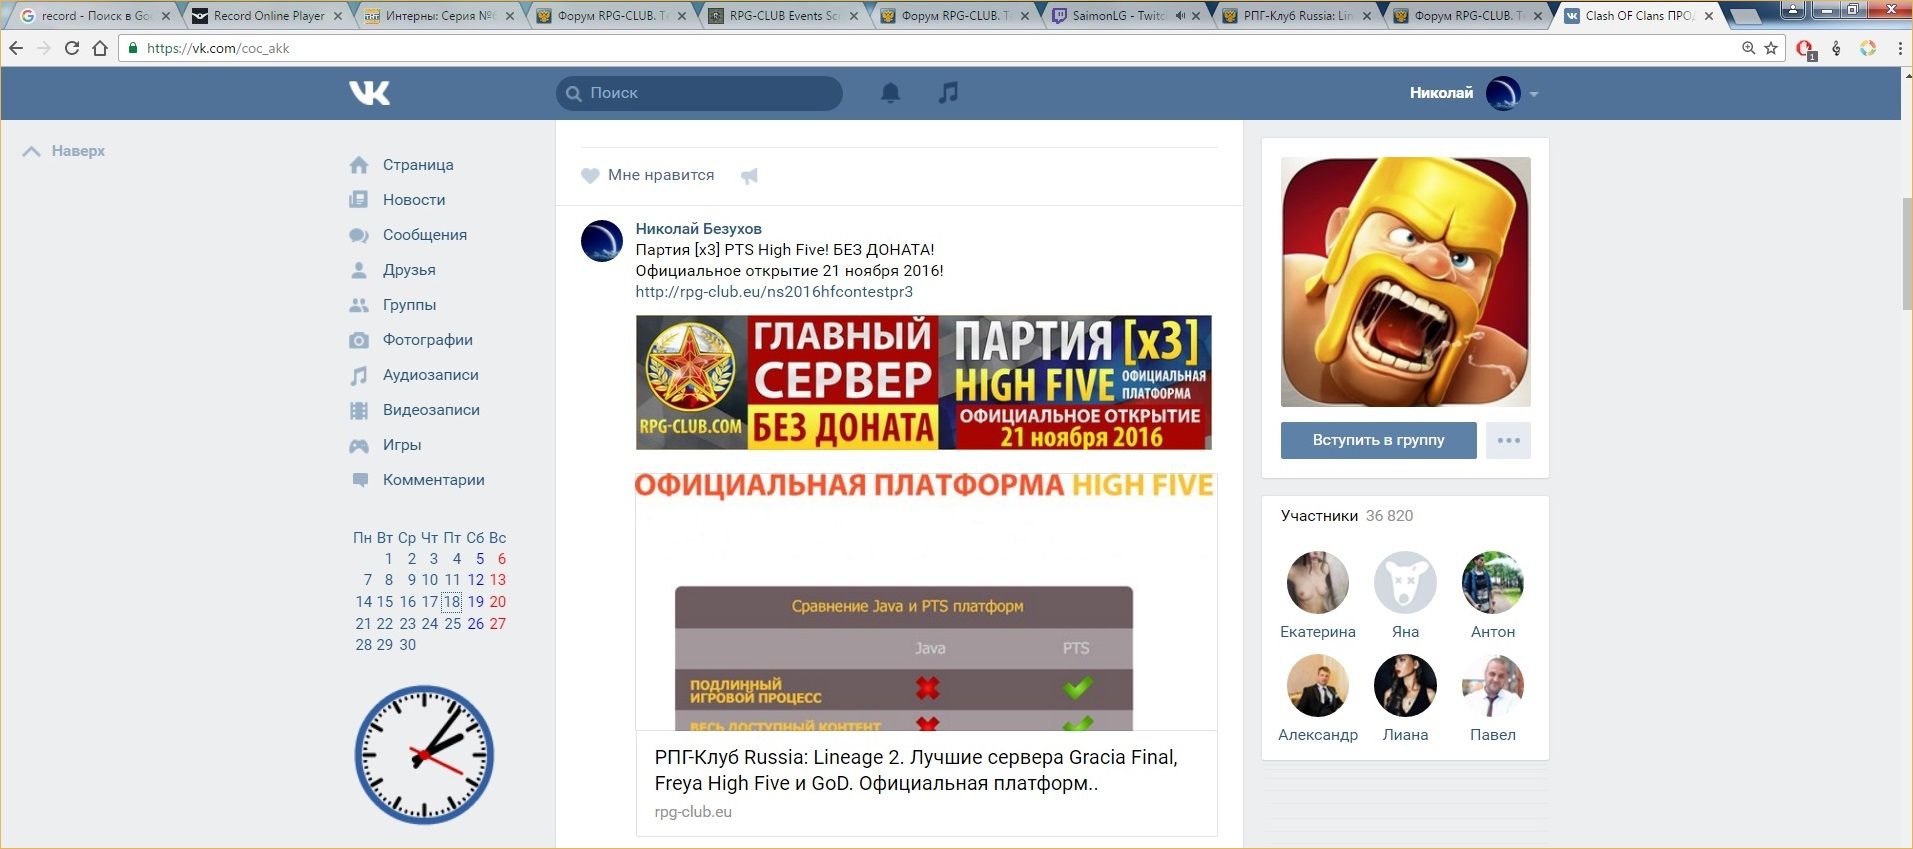Click the post author's round avatar

pyautogui.click(x=602, y=241)
